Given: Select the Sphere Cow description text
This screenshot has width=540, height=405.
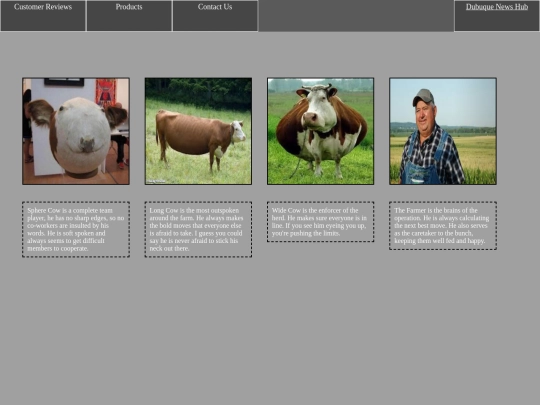Looking at the screenshot, I should (x=76, y=229).
